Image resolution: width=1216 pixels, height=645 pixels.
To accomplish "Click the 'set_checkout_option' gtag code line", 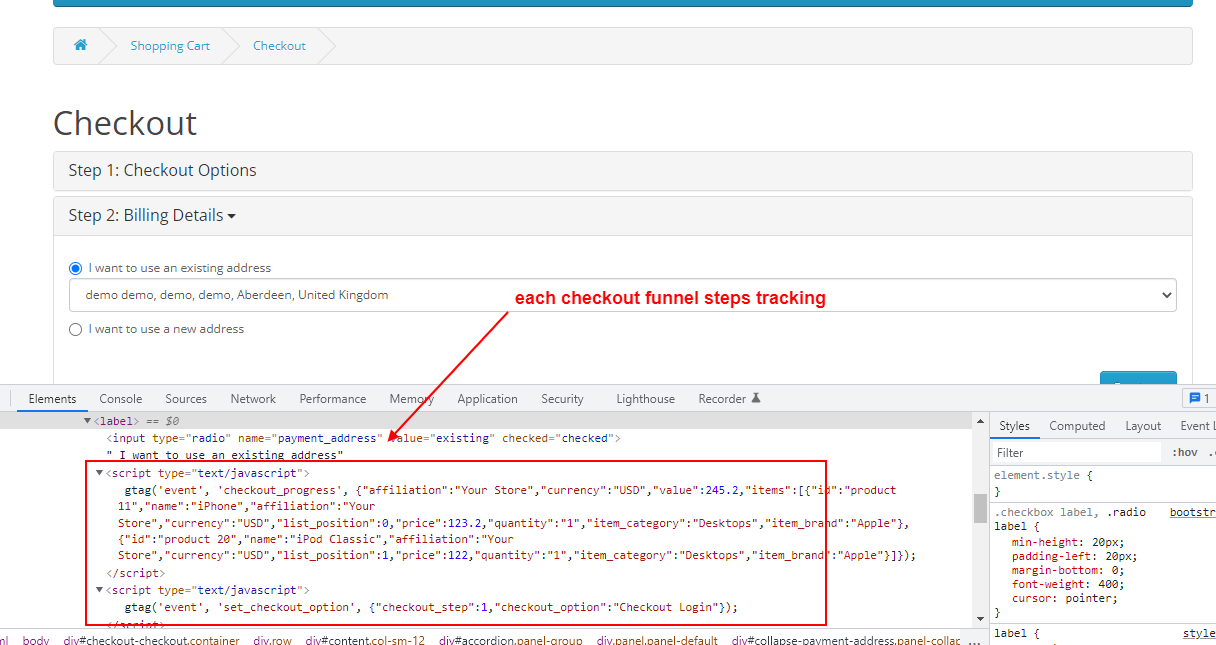I will (431, 607).
